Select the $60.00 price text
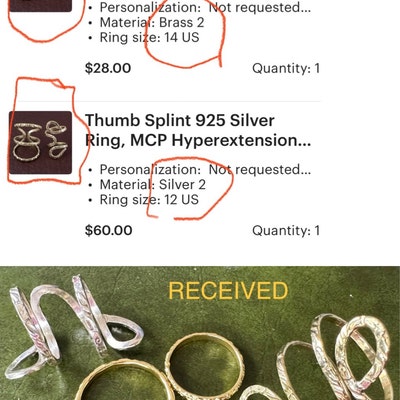This screenshot has width=400, height=400. point(108,230)
